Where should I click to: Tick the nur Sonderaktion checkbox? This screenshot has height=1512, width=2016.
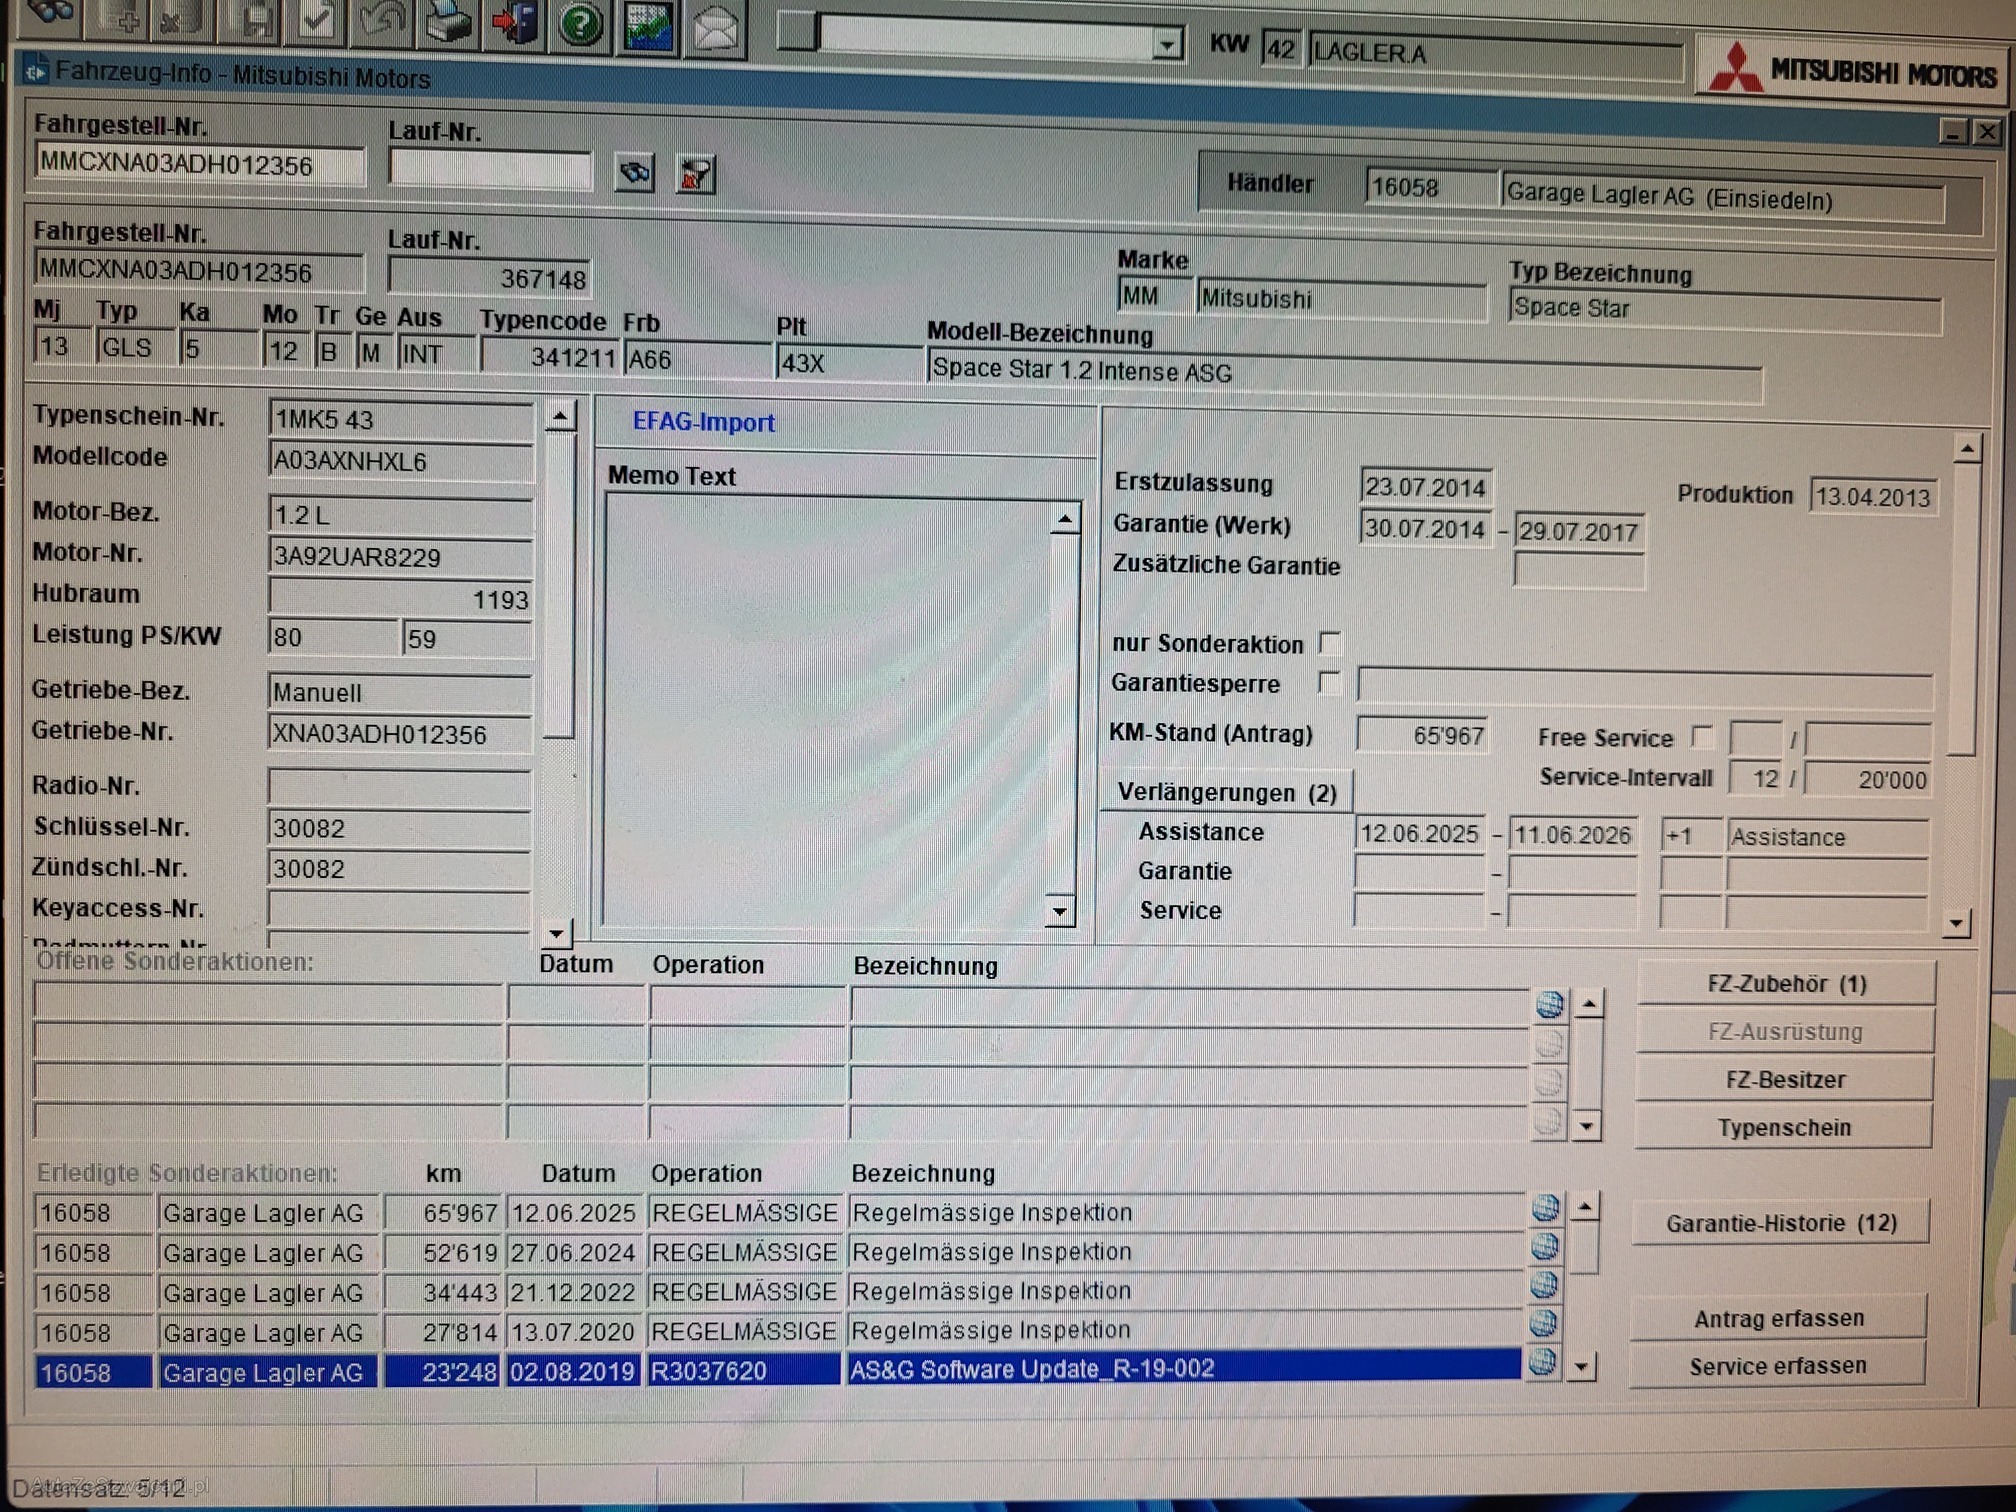(1329, 642)
